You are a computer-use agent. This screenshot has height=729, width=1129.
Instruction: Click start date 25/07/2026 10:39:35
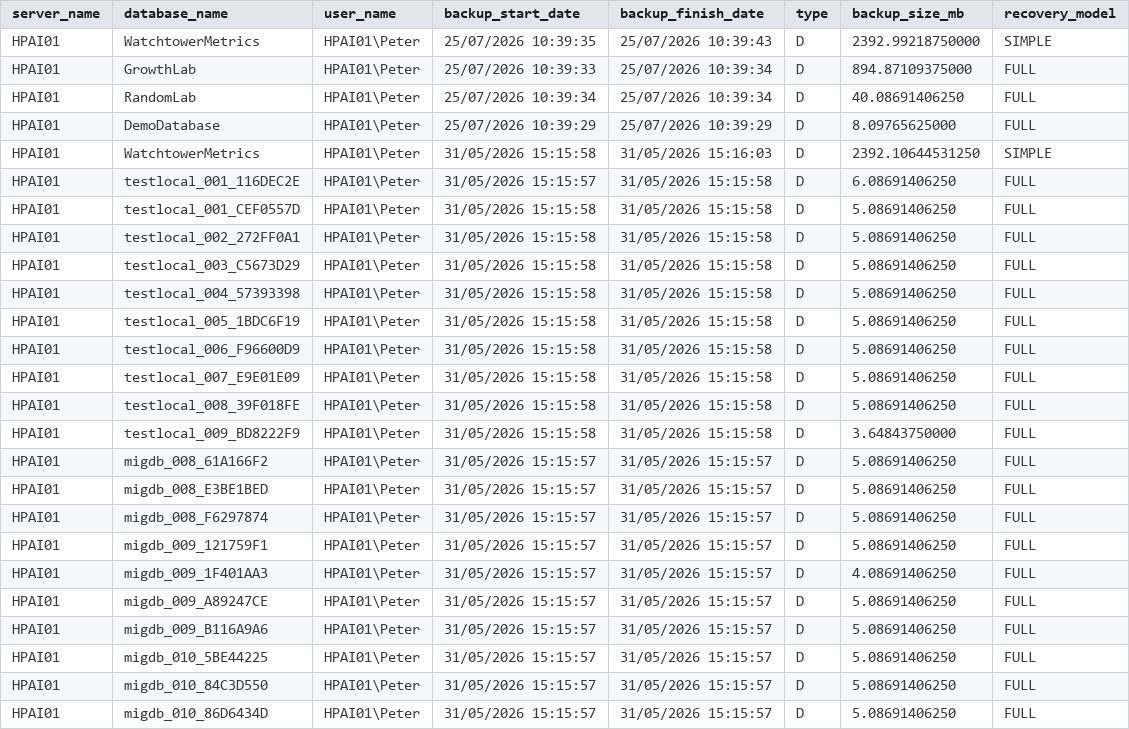click(521, 42)
